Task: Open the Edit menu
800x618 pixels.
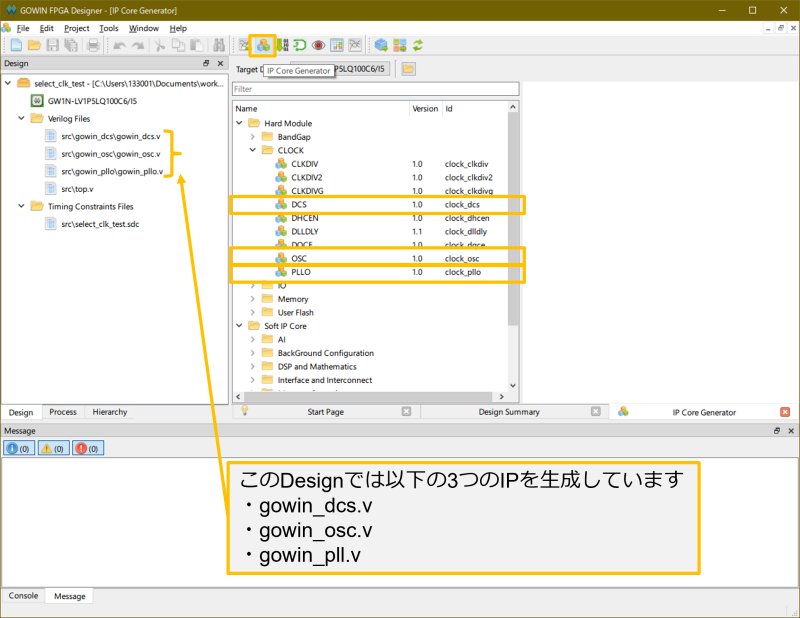Action: coord(46,28)
